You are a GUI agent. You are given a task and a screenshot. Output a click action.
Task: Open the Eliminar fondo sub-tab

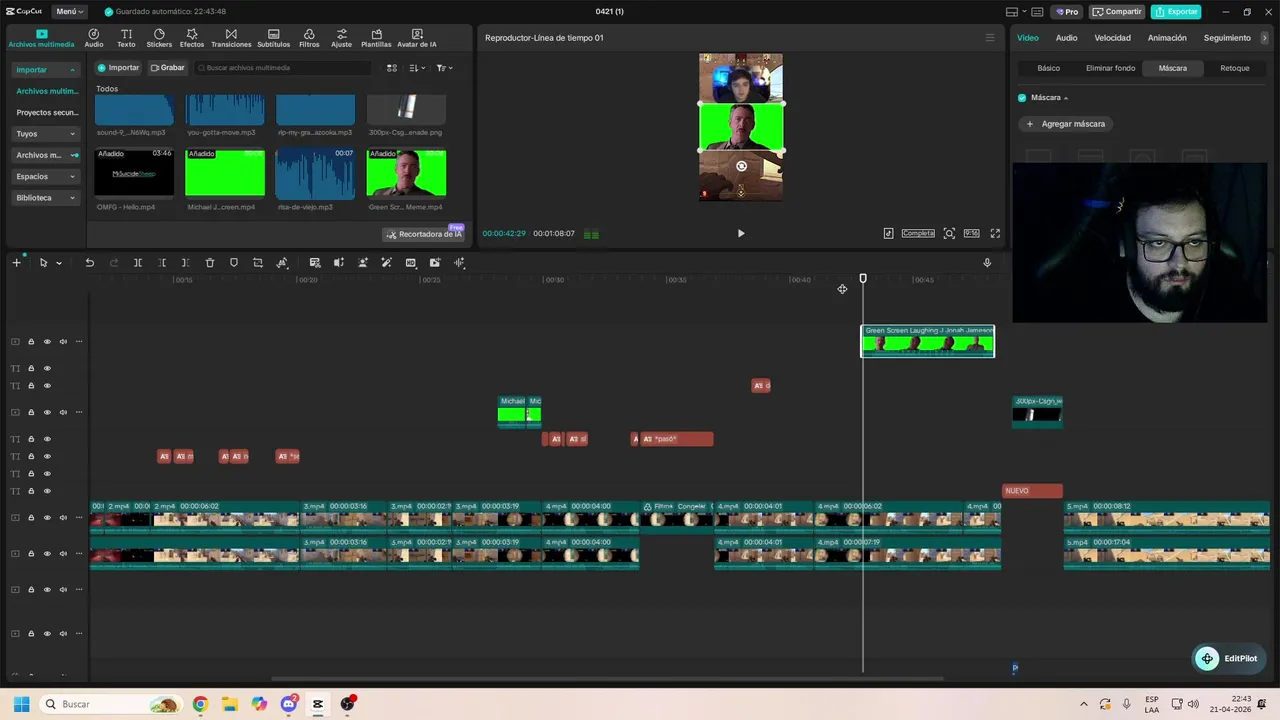pos(1111,68)
